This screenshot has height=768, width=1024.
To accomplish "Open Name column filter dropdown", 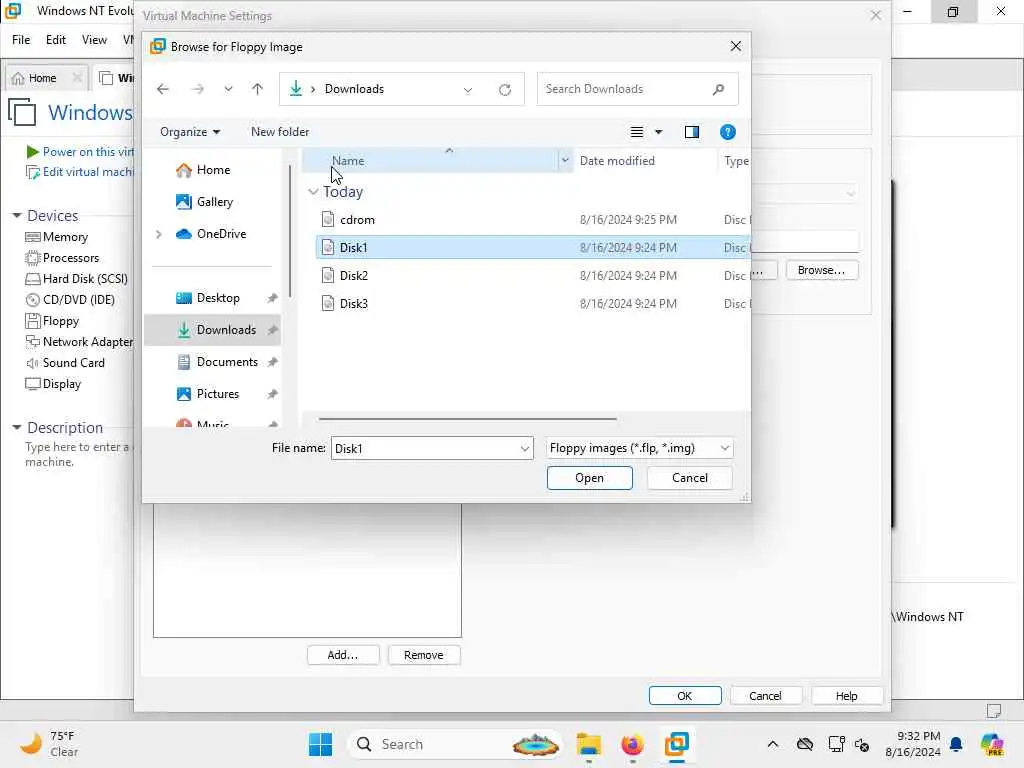I will tap(565, 161).
